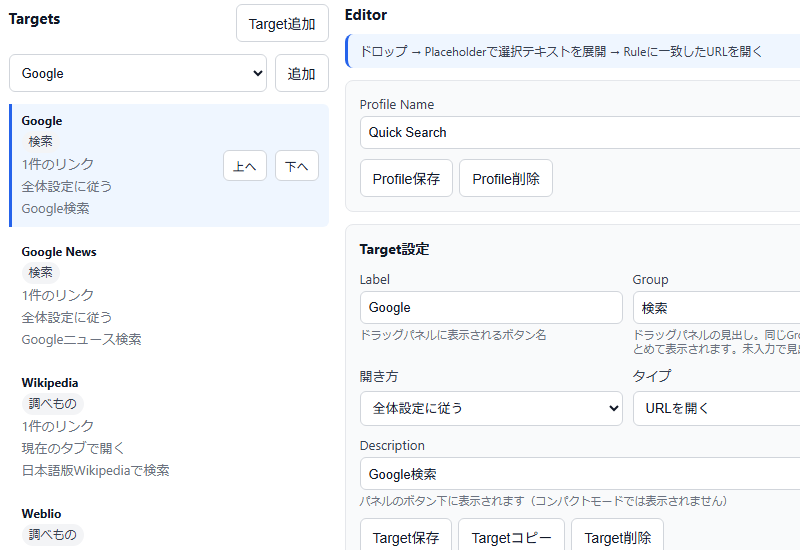Open the Google target template dropdown
This screenshot has width=800, height=550.
click(138, 73)
